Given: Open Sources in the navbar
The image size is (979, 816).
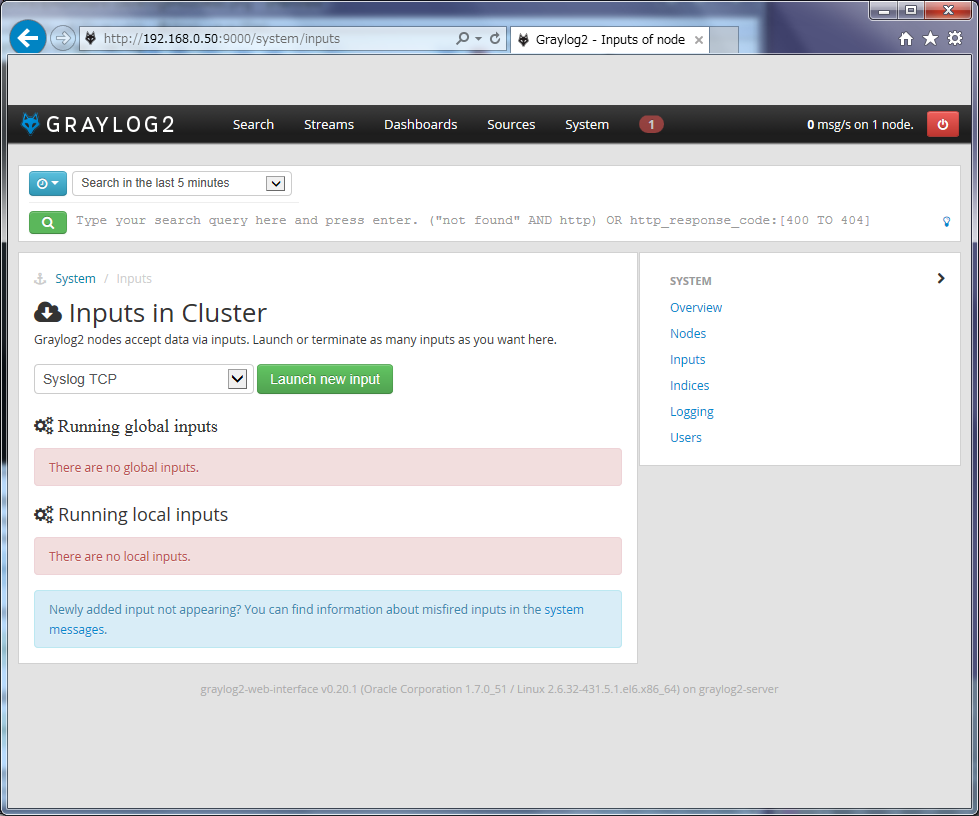Looking at the screenshot, I should (x=511, y=124).
